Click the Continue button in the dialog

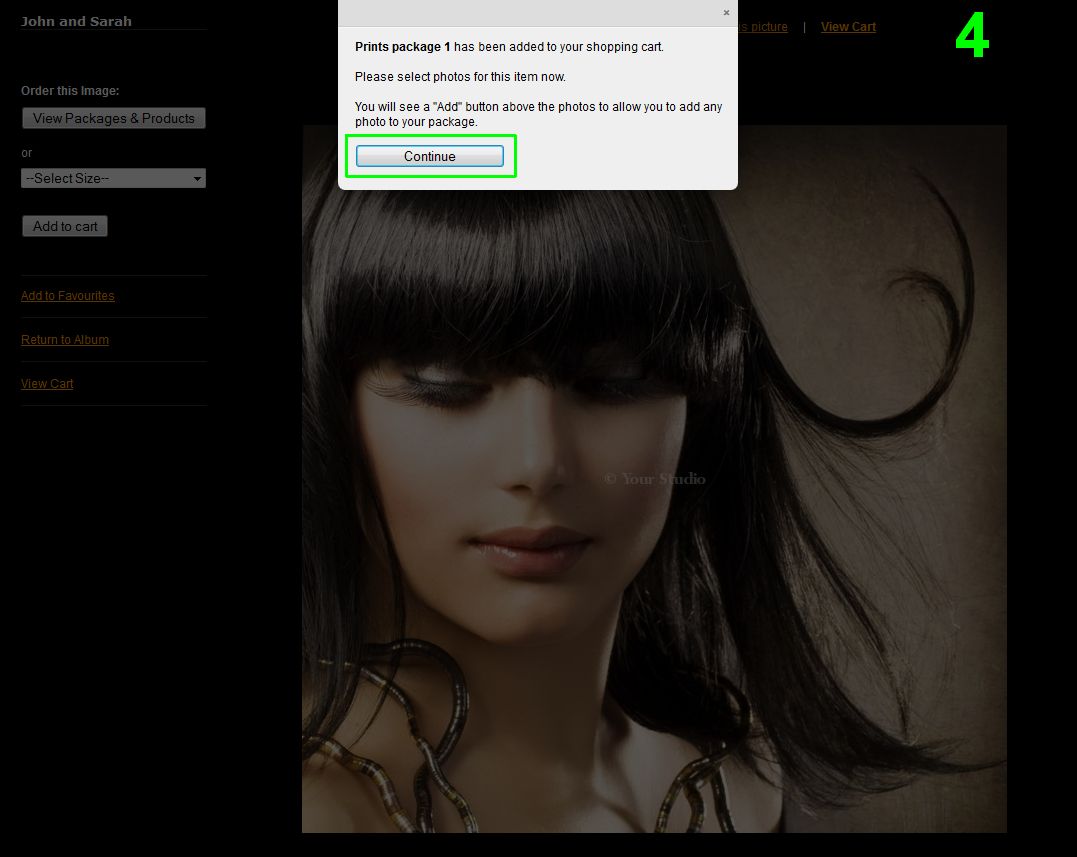(429, 156)
